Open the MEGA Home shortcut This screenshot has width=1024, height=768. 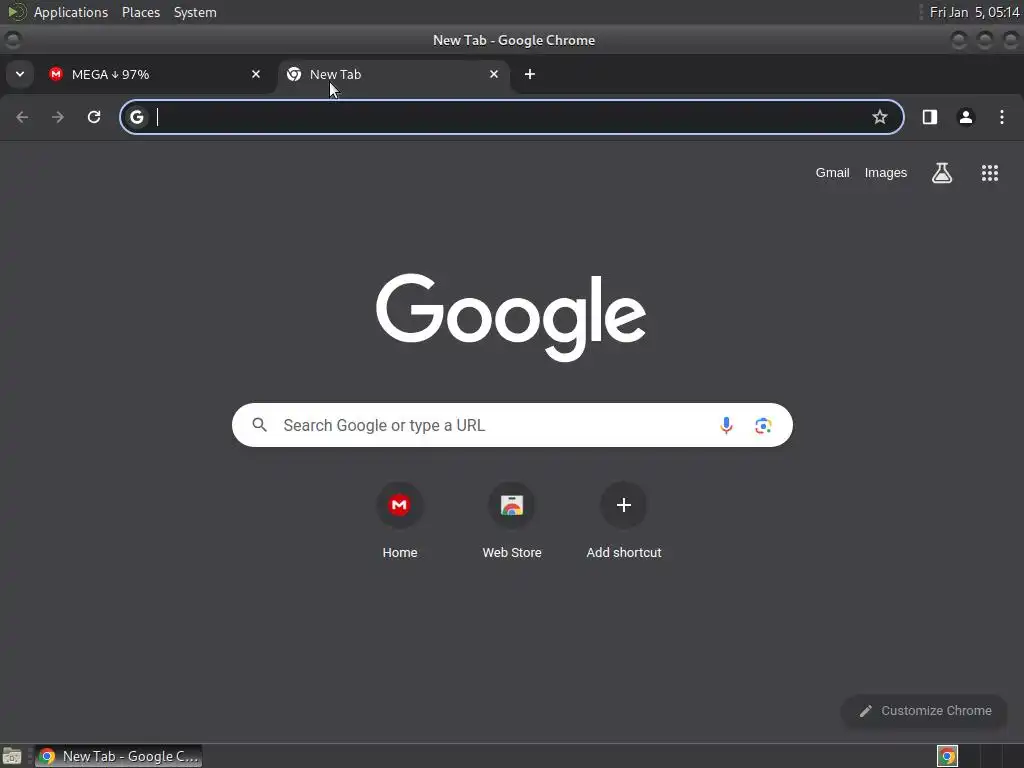tap(400, 520)
